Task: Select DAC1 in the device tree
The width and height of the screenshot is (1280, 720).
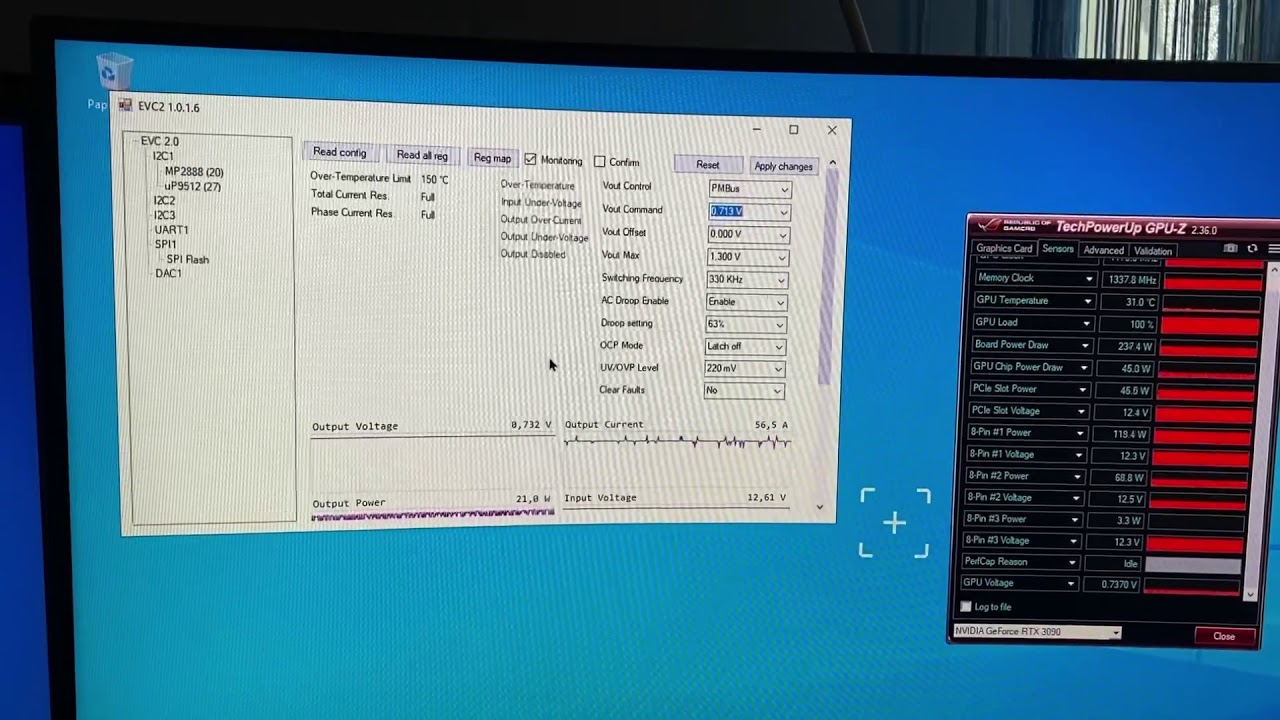Action: tap(168, 273)
